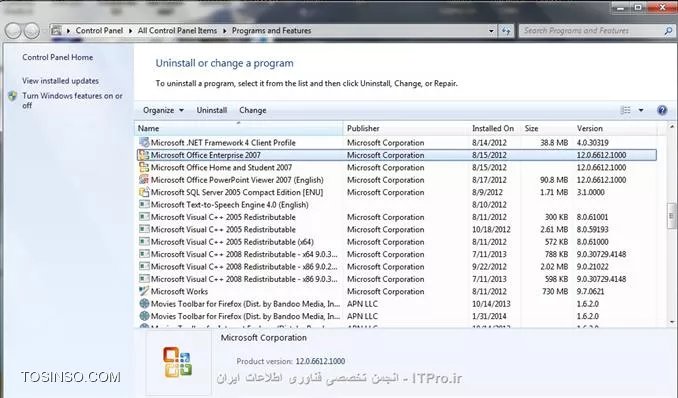Click the 38.8 MB size cell
Image resolution: width=678 pixels, height=398 pixels.
[x=554, y=142]
